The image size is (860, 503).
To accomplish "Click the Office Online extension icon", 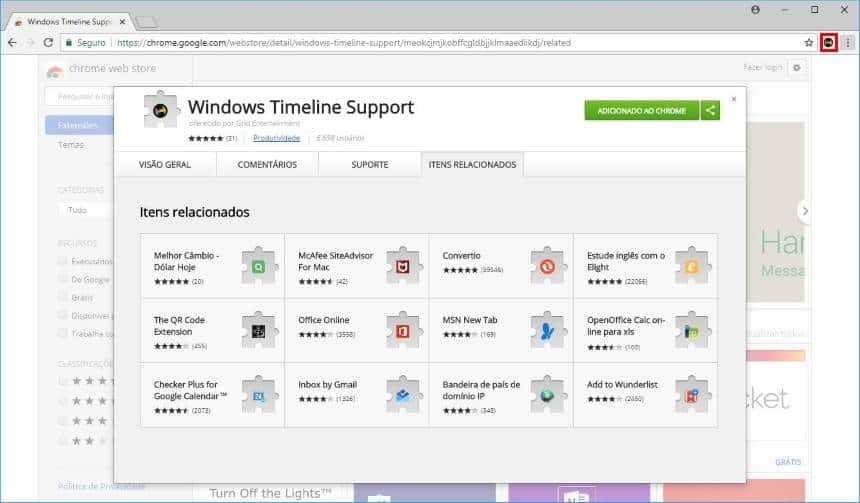I will click(x=404, y=330).
